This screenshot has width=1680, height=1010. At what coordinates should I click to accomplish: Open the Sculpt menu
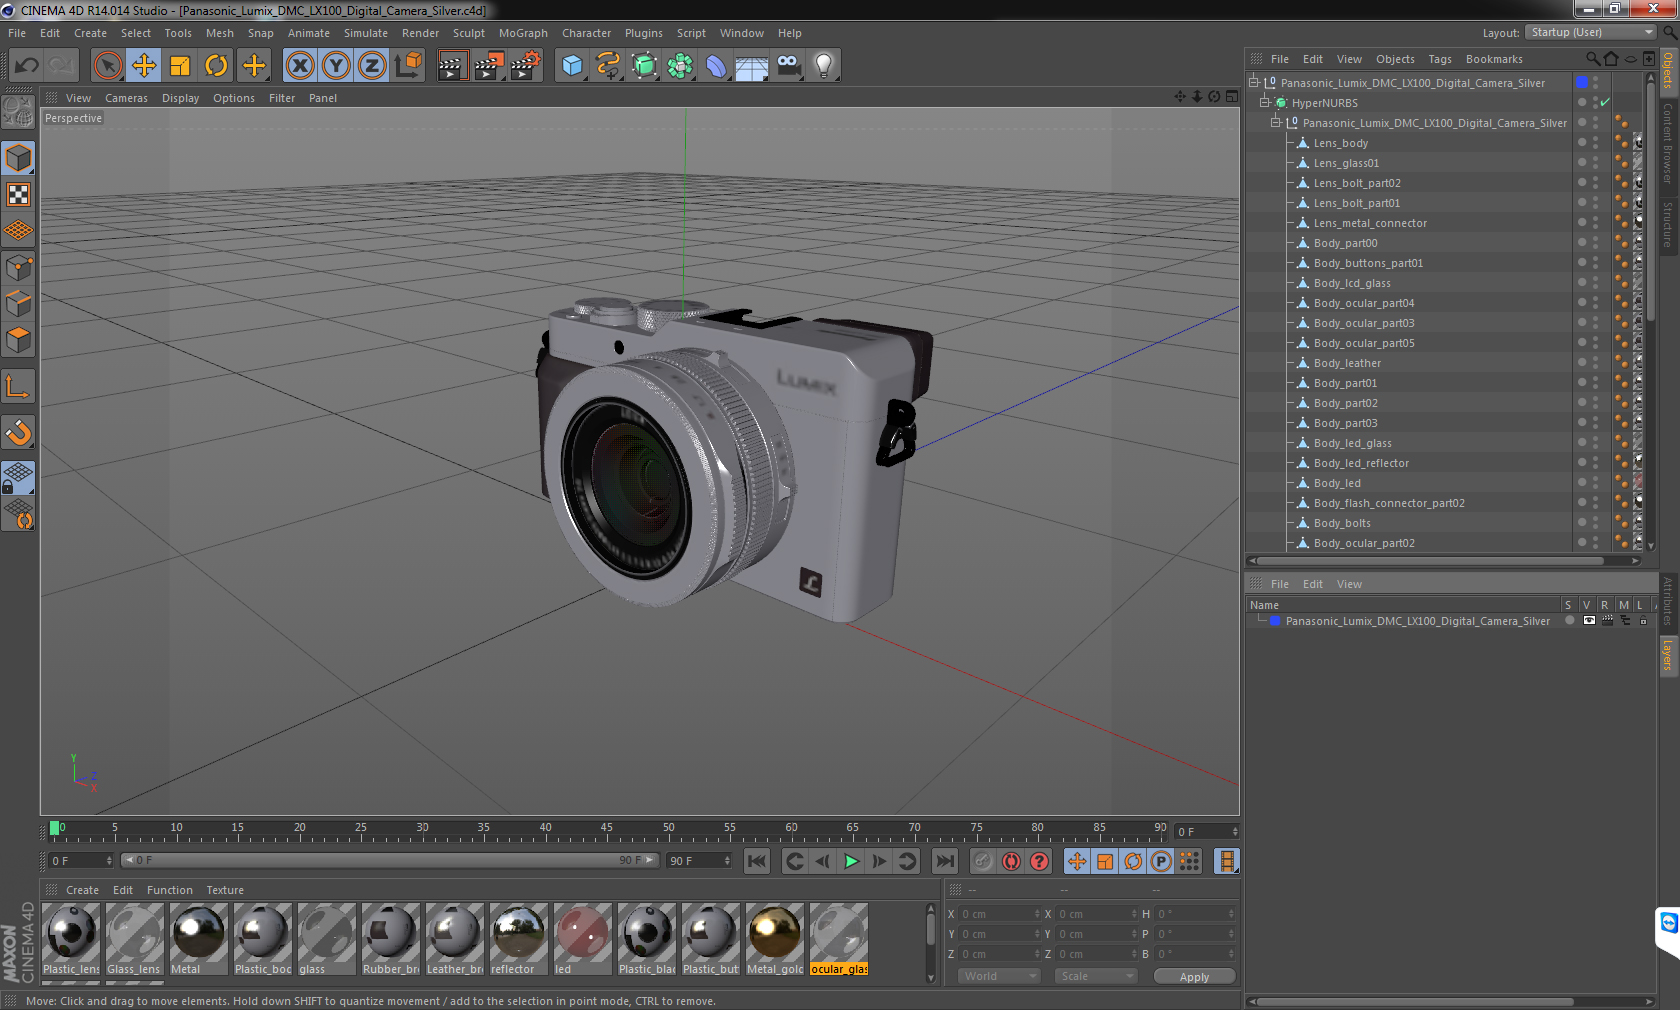pos(469,33)
